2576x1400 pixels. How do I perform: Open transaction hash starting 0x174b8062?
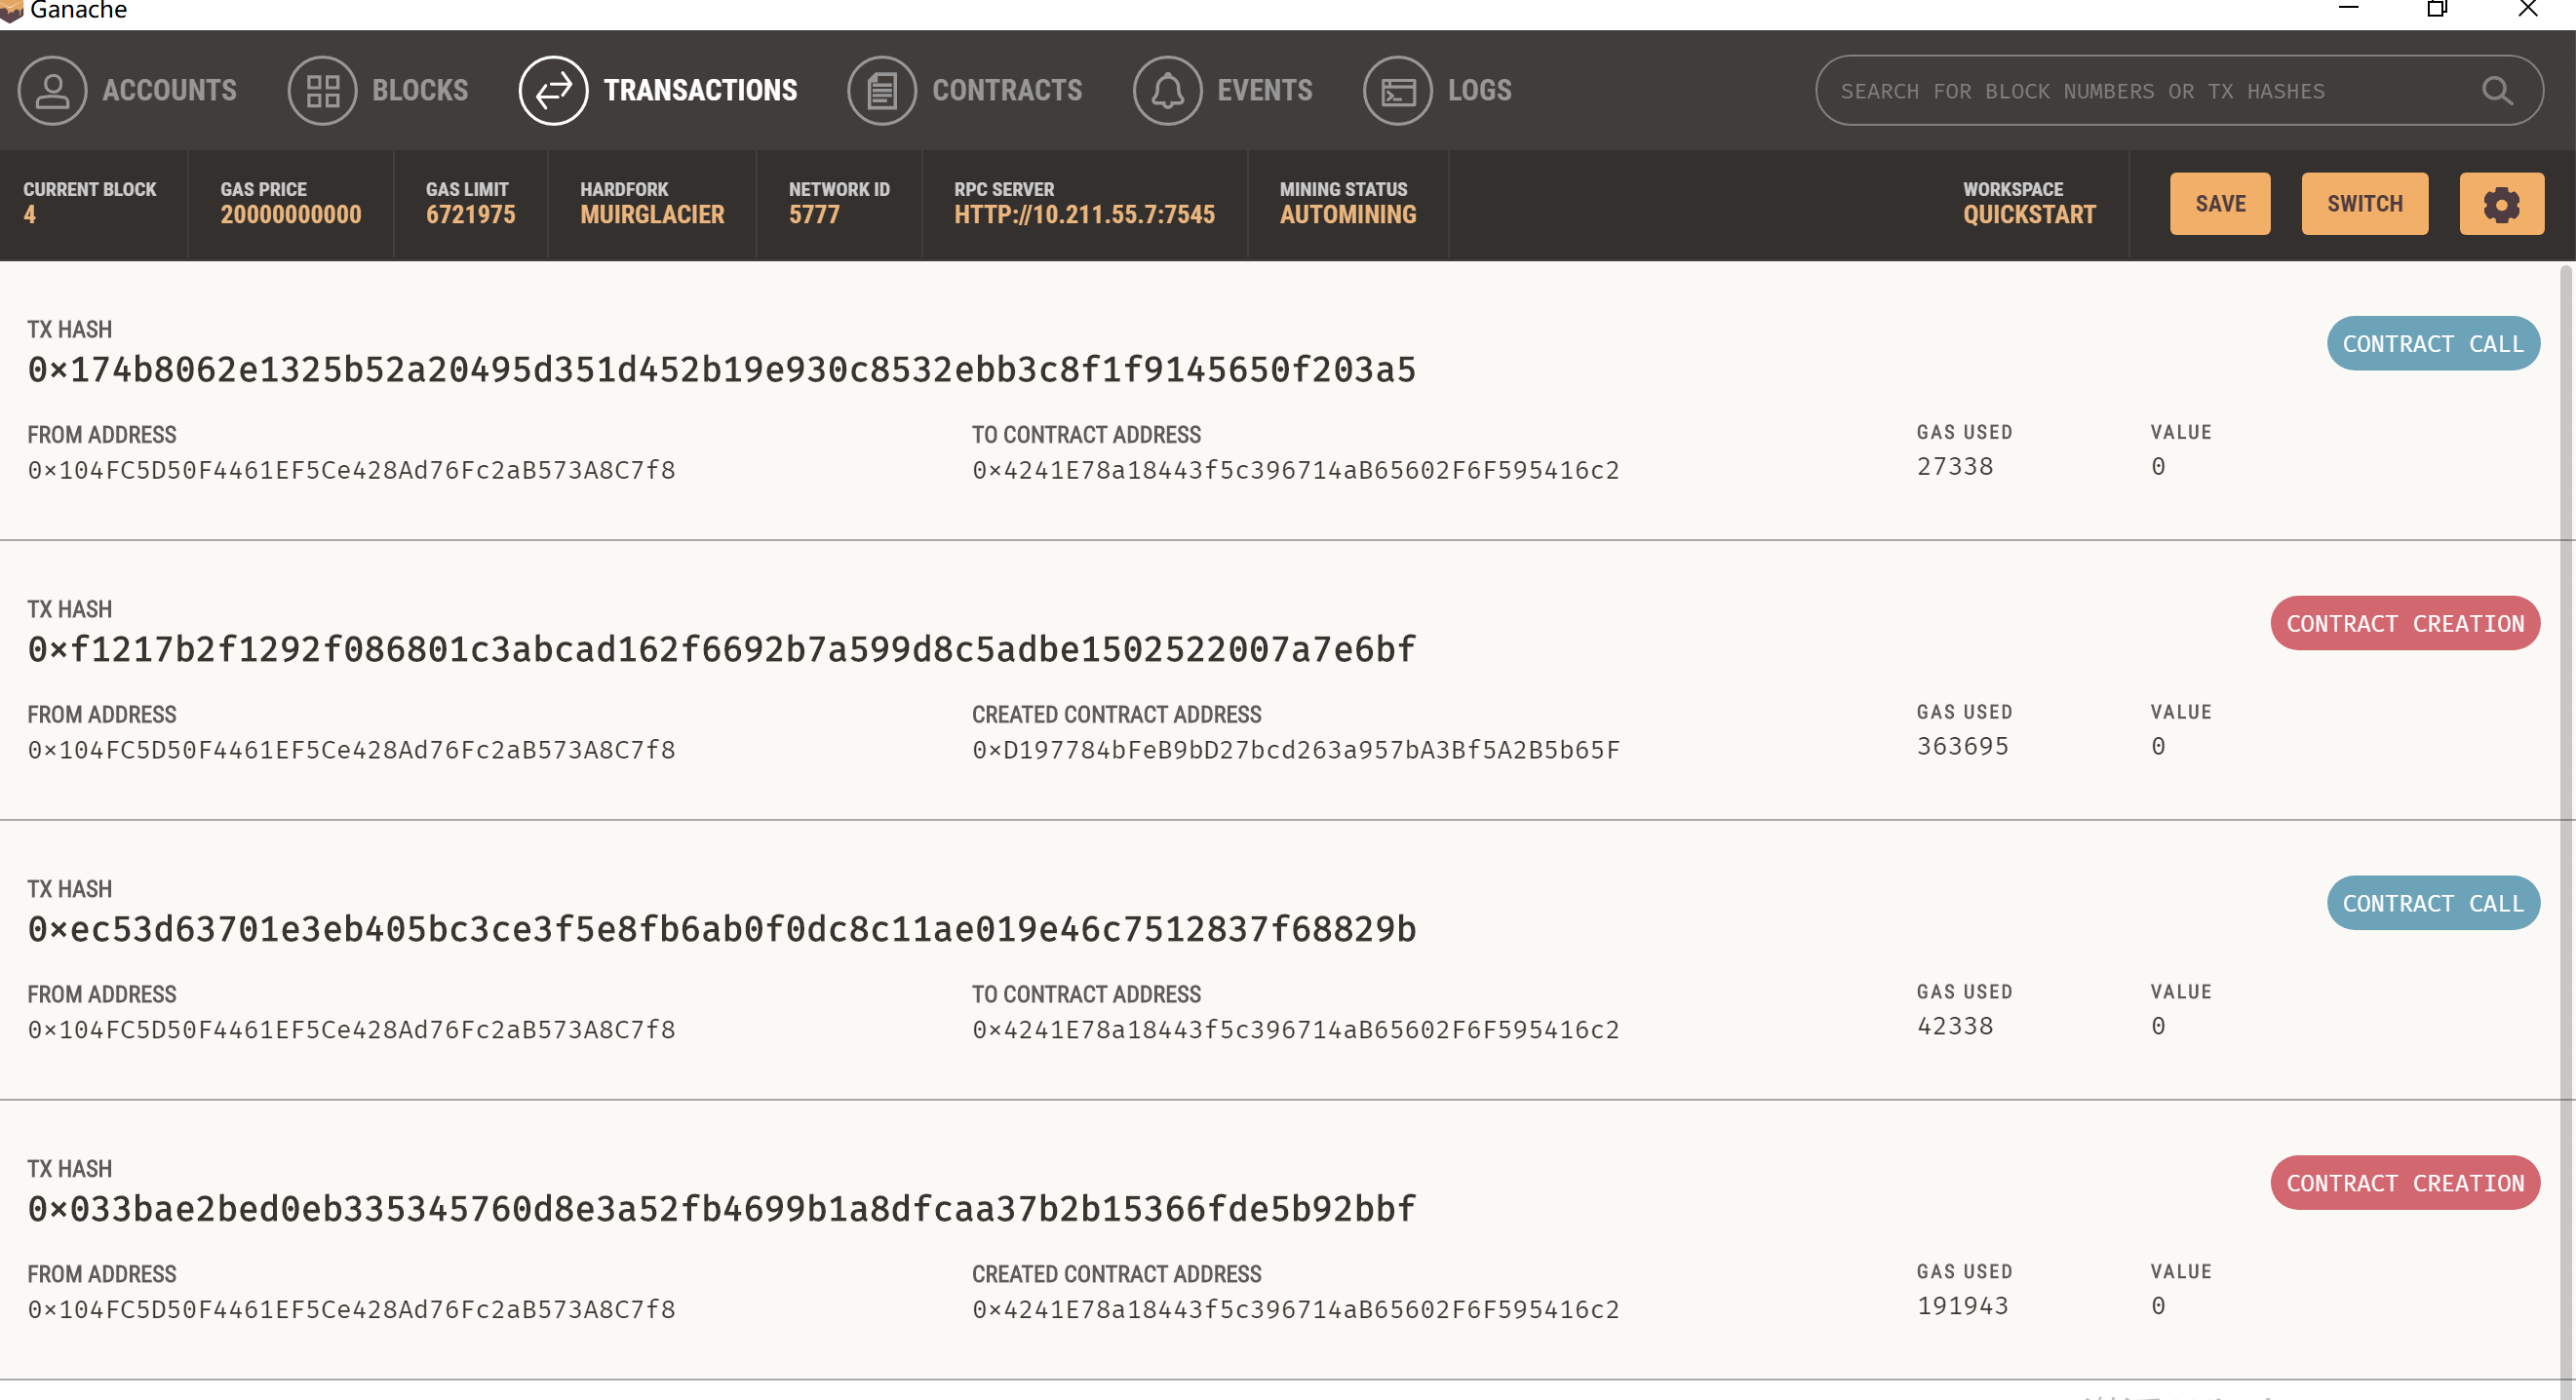721,370
